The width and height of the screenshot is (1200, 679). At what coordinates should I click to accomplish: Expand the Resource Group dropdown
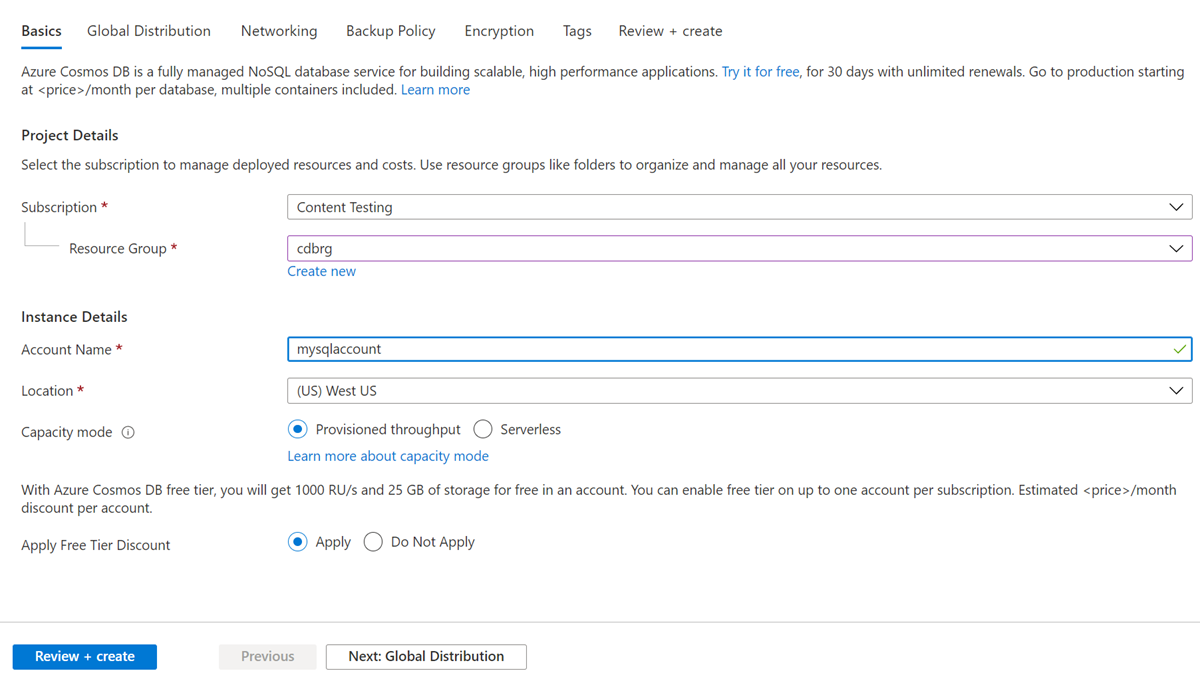(x=739, y=248)
